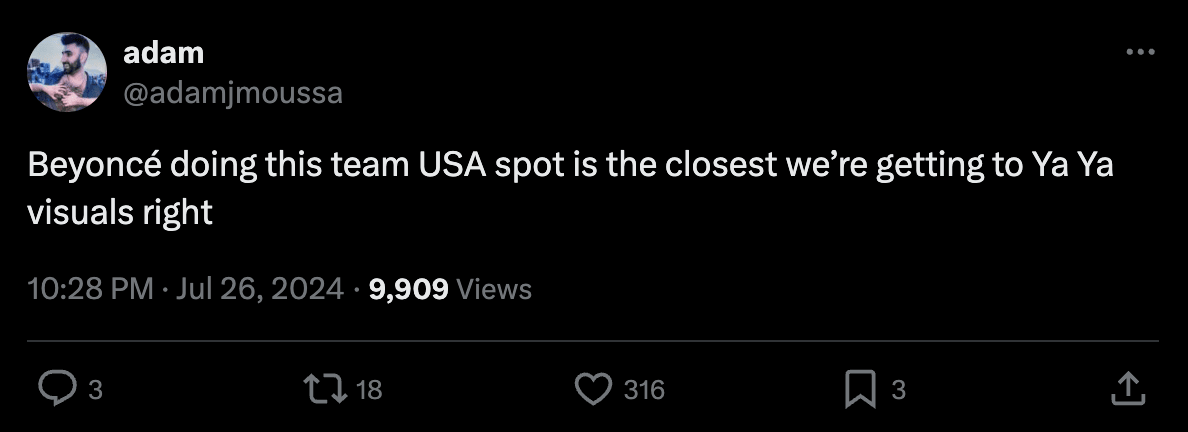Open the three-dot more options menu

1140,53
